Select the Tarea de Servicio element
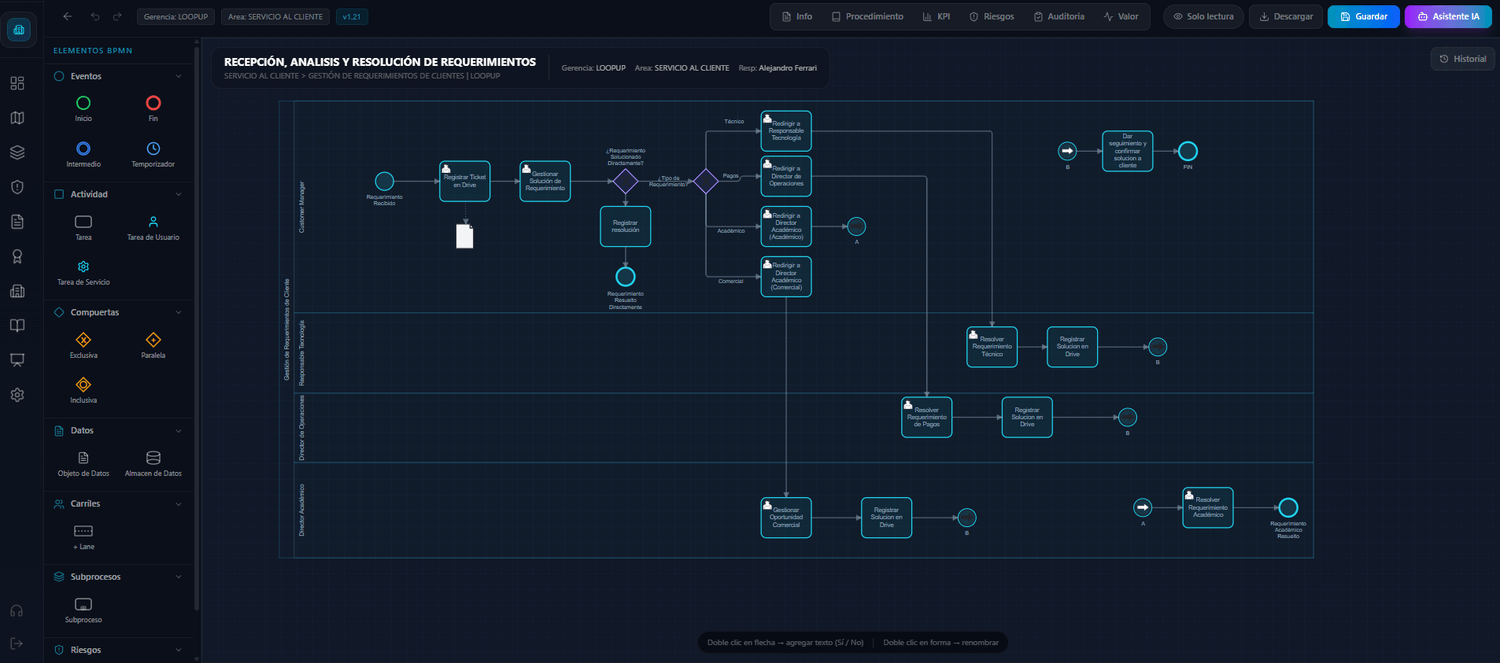 83,272
